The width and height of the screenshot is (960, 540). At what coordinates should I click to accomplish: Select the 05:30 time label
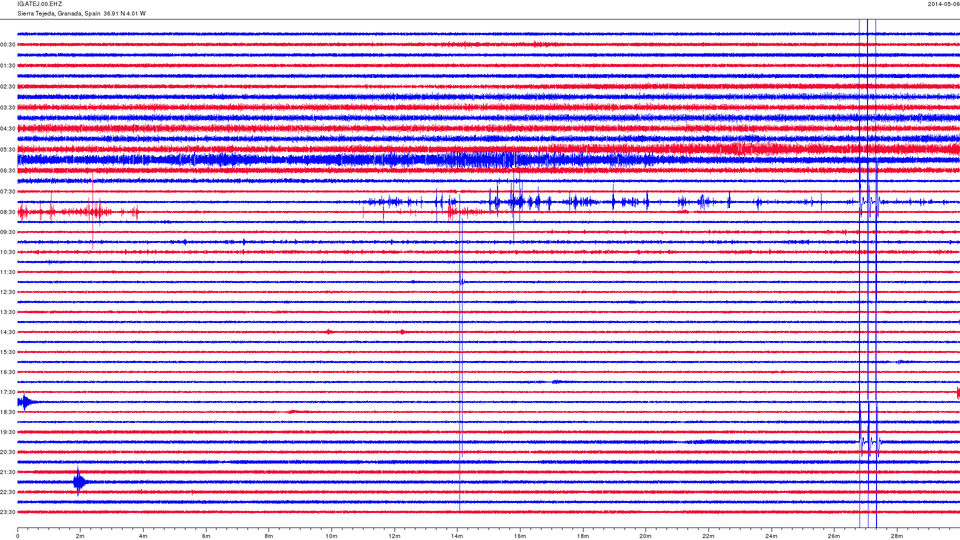pos(7,149)
